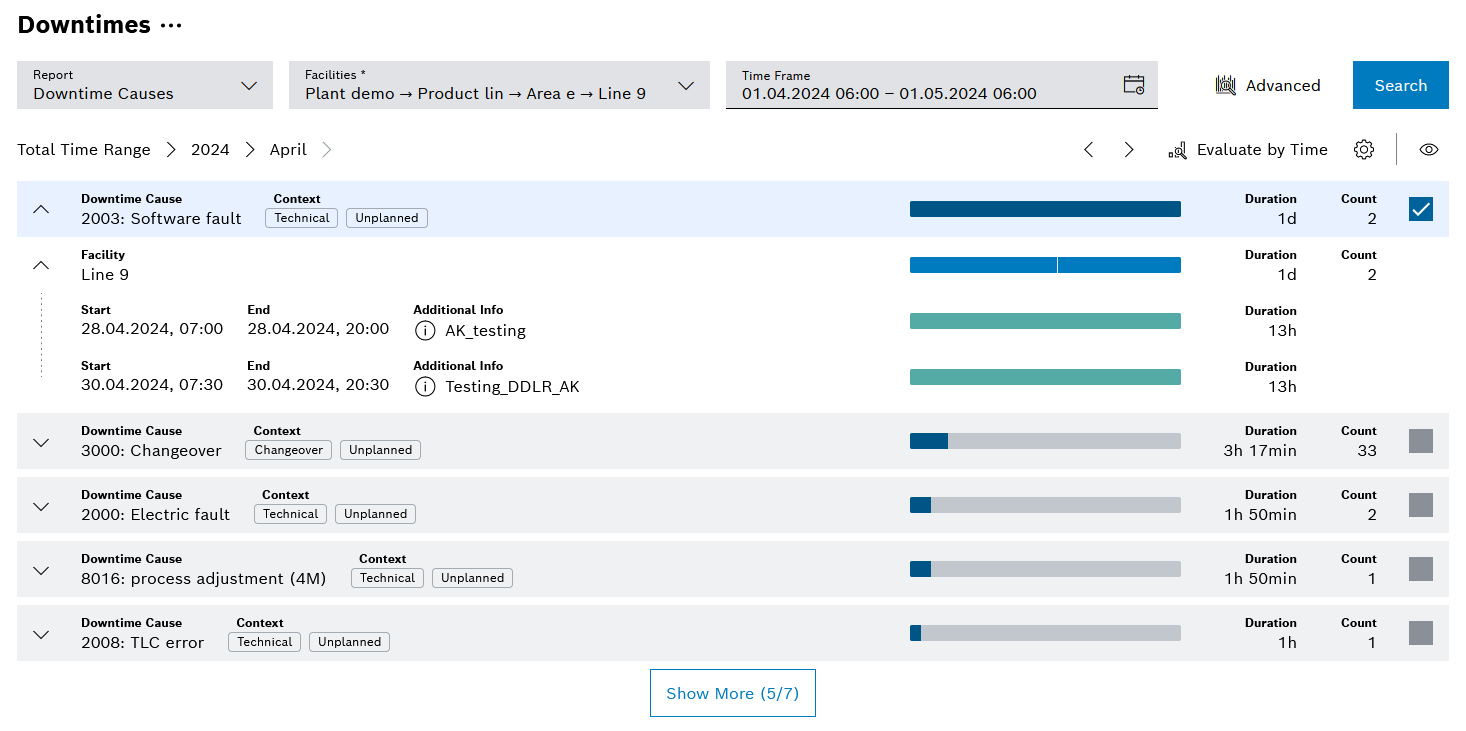Click the Line 9 blue duration bar
The width and height of the screenshot is (1466, 731).
click(1045, 265)
